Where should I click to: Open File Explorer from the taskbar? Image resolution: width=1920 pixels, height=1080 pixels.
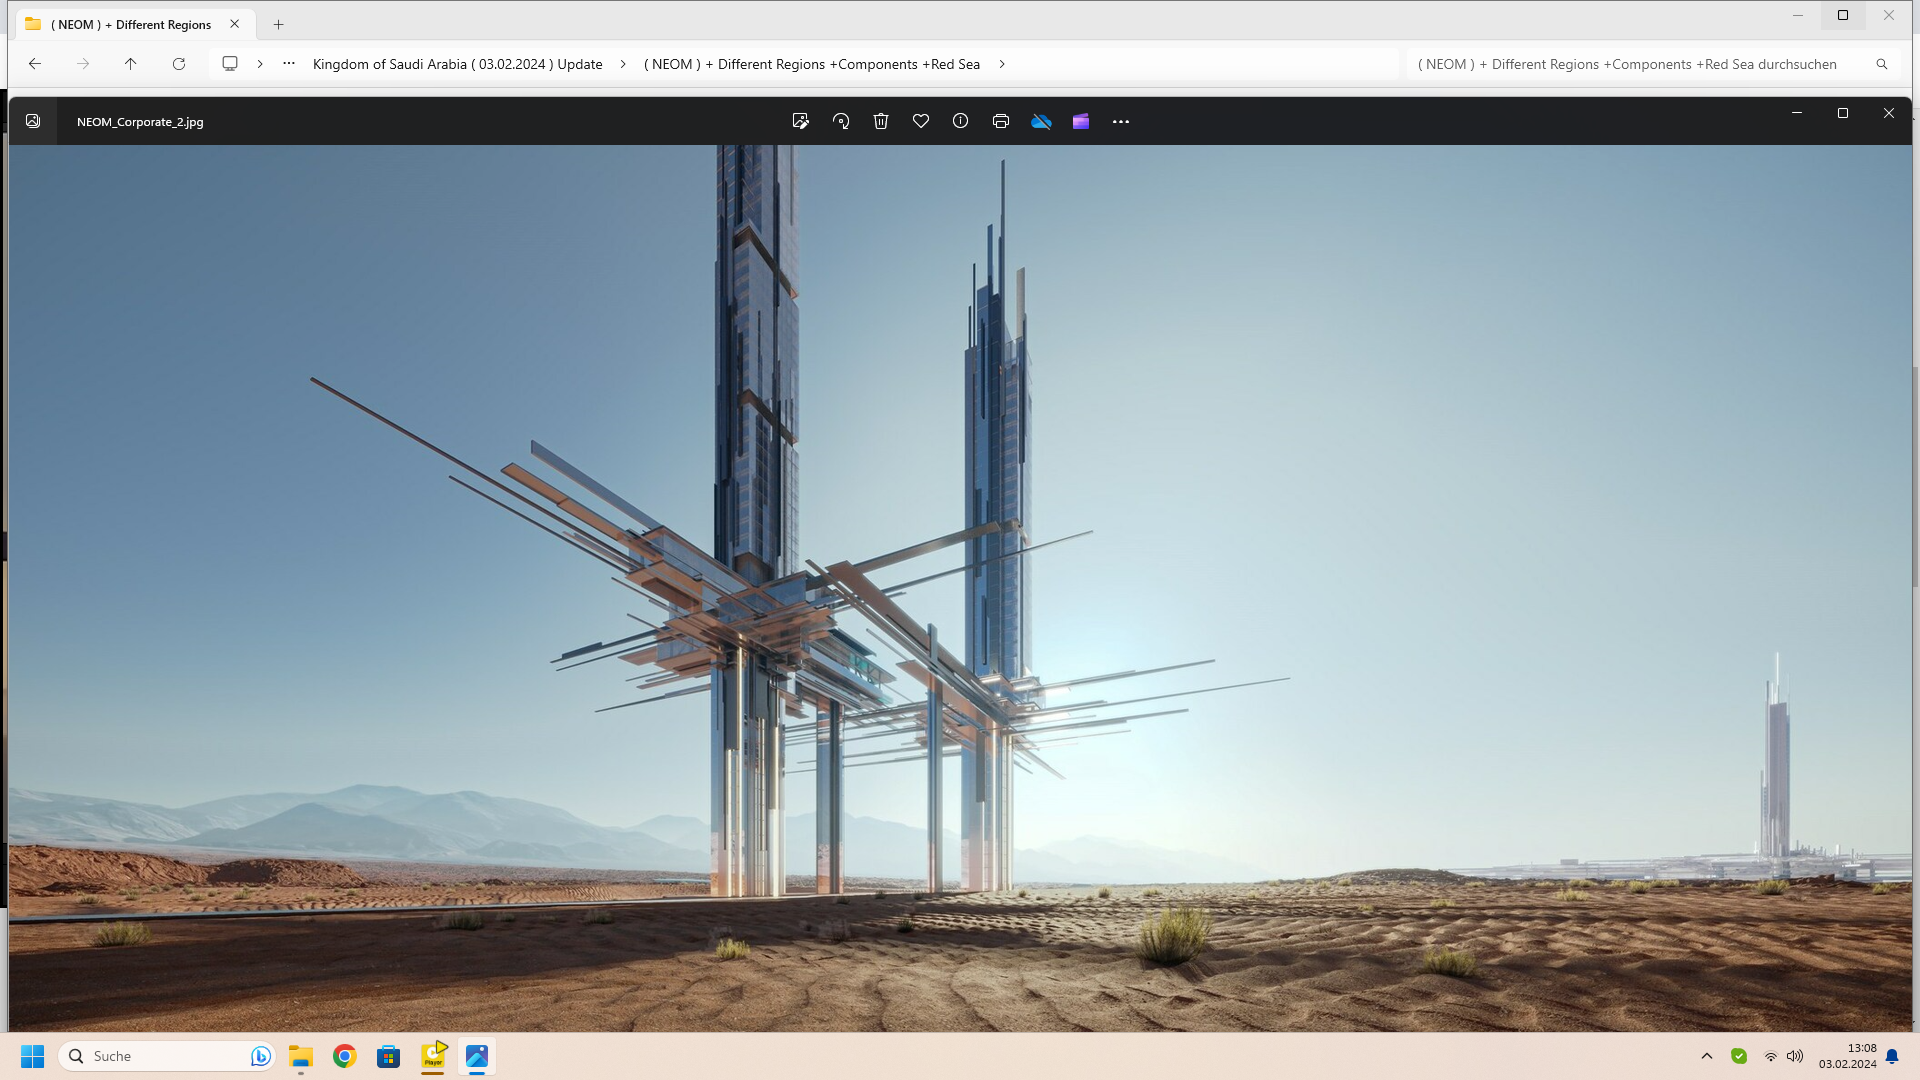pyautogui.click(x=301, y=1056)
